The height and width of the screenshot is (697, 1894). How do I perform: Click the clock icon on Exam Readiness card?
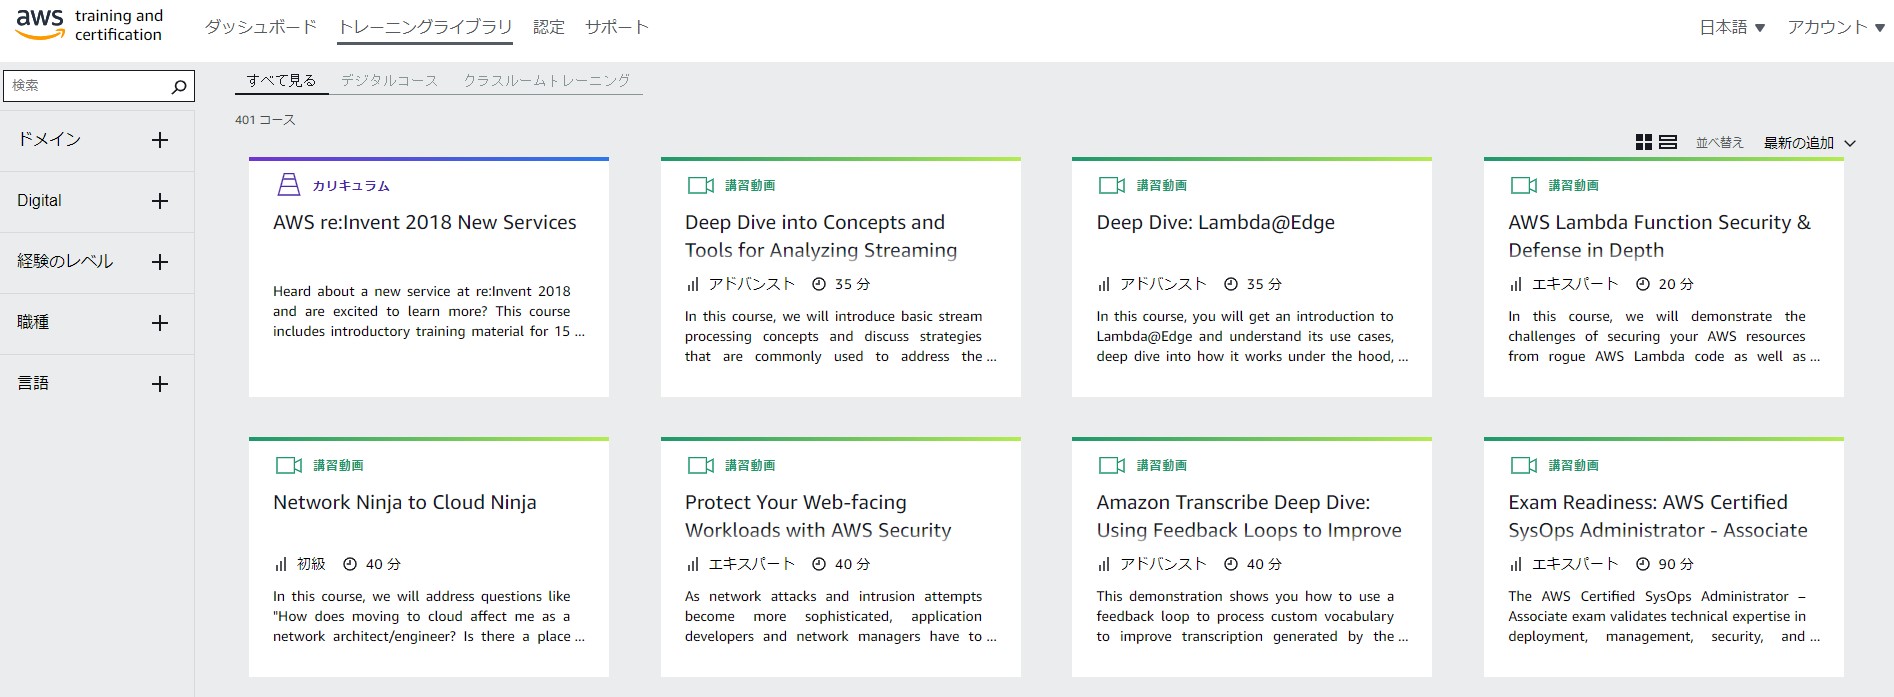(x=1643, y=564)
